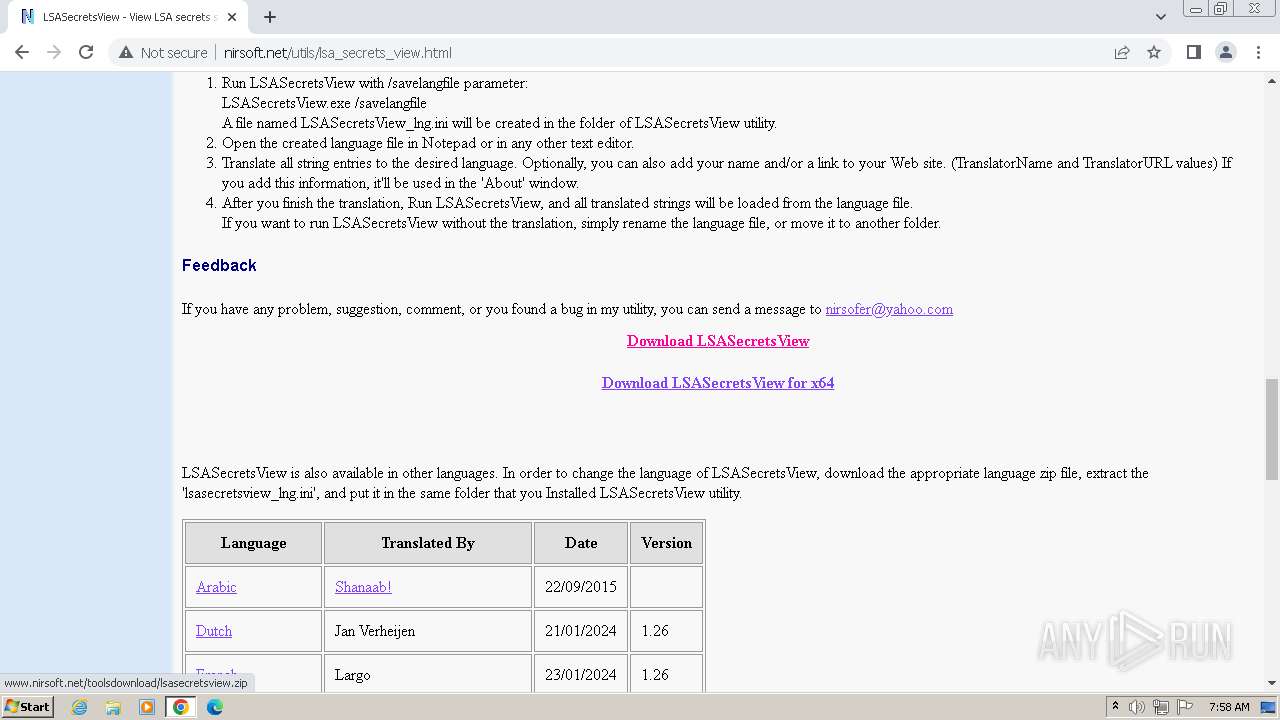Reload the current page
1280x720 pixels.
click(86, 53)
